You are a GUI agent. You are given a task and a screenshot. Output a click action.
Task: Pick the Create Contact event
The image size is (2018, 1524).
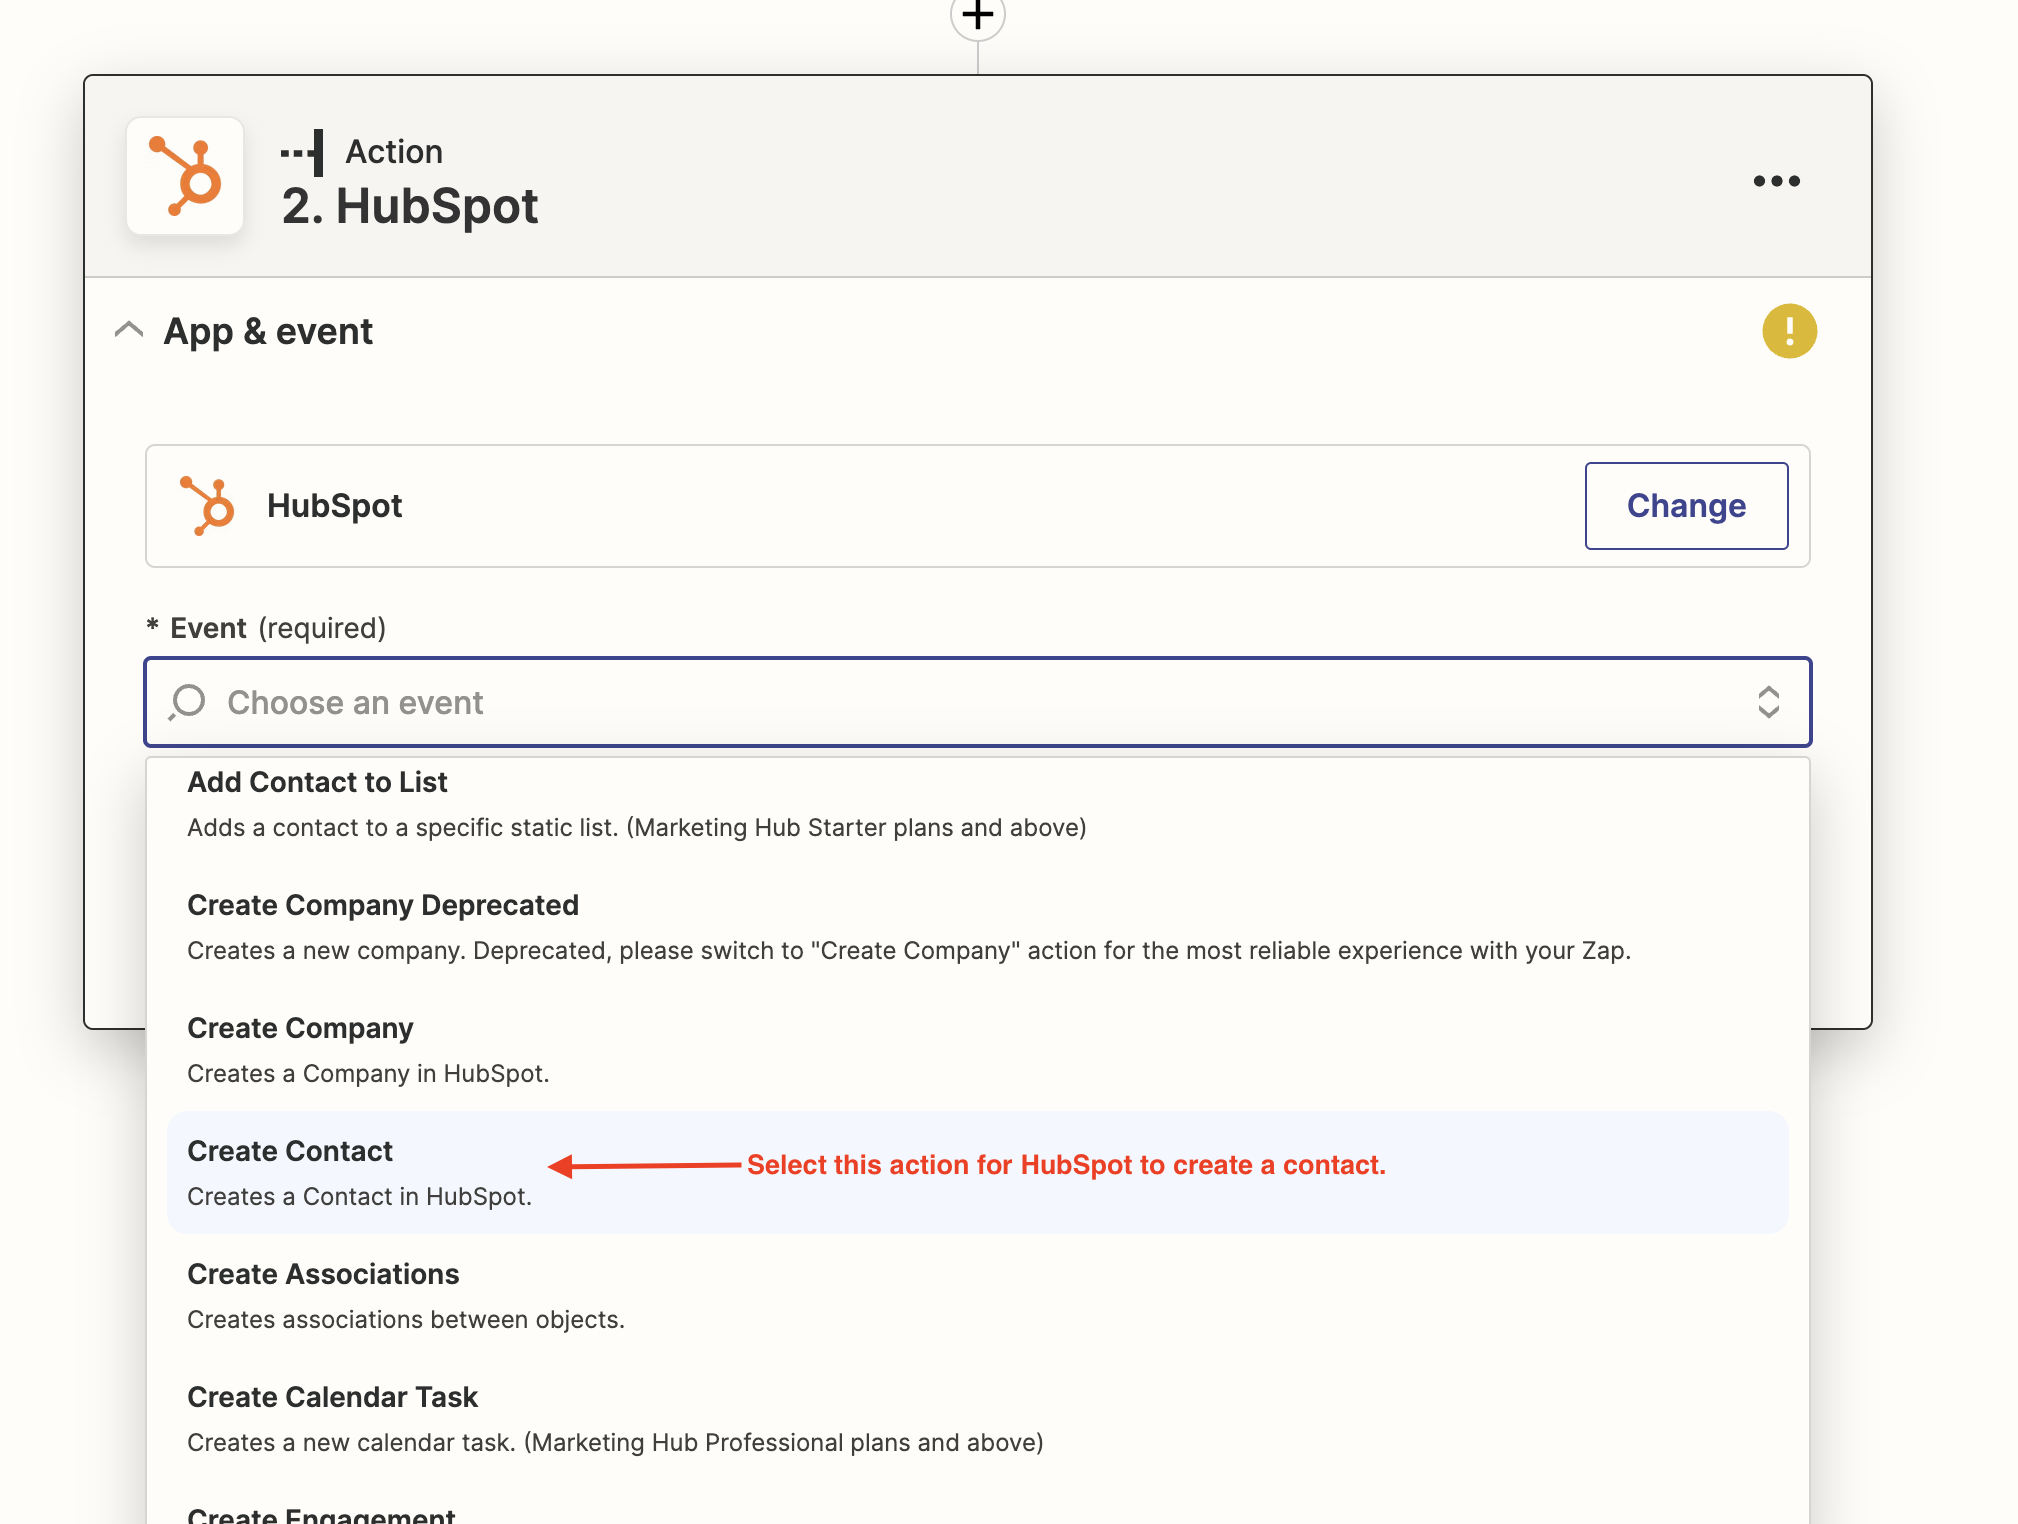(977, 1172)
